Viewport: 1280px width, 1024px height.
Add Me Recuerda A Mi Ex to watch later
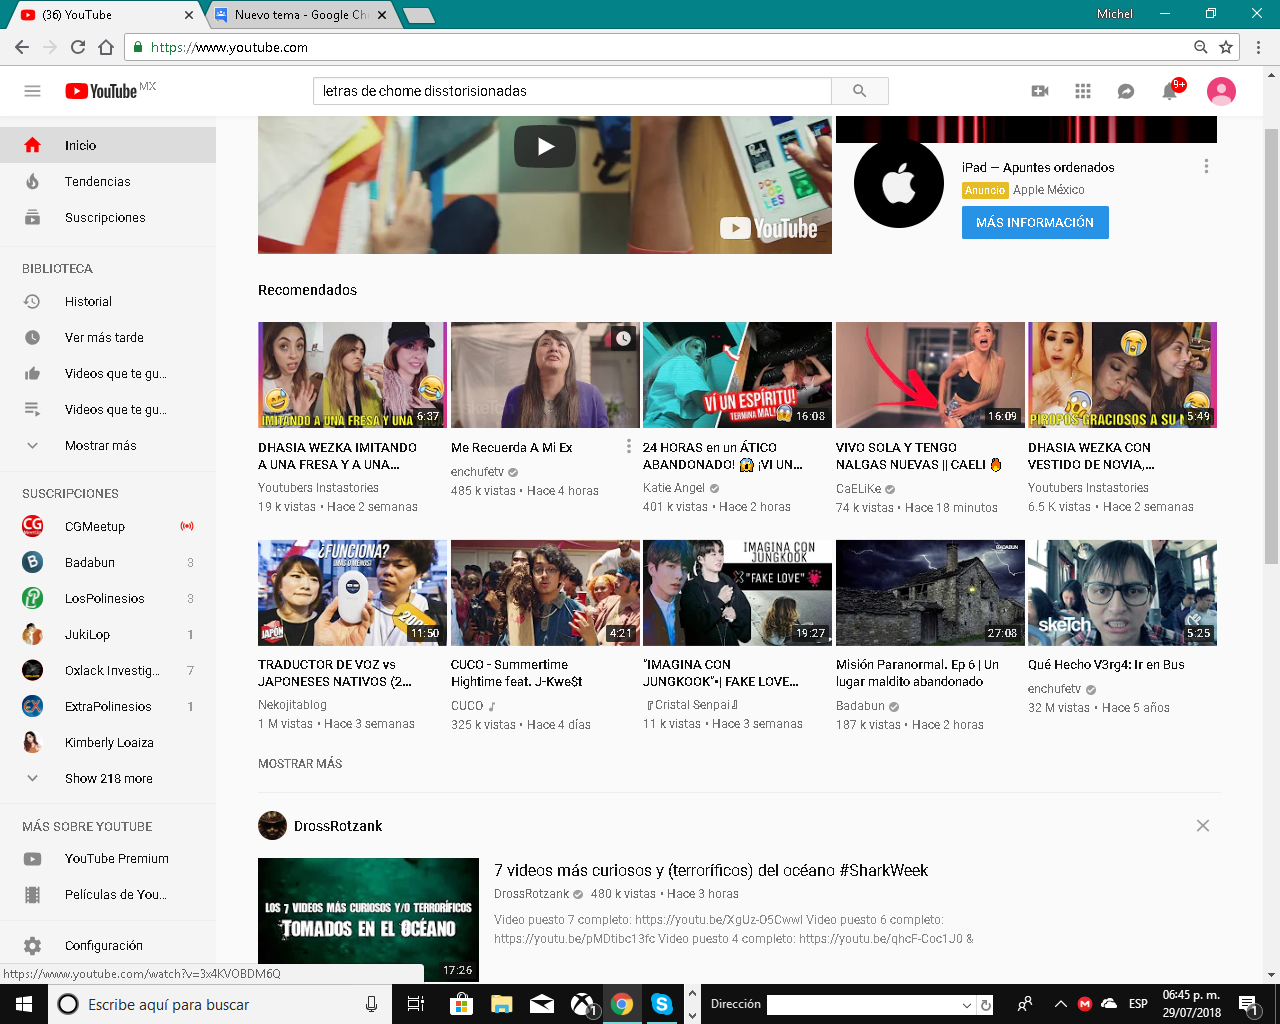point(623,338)
